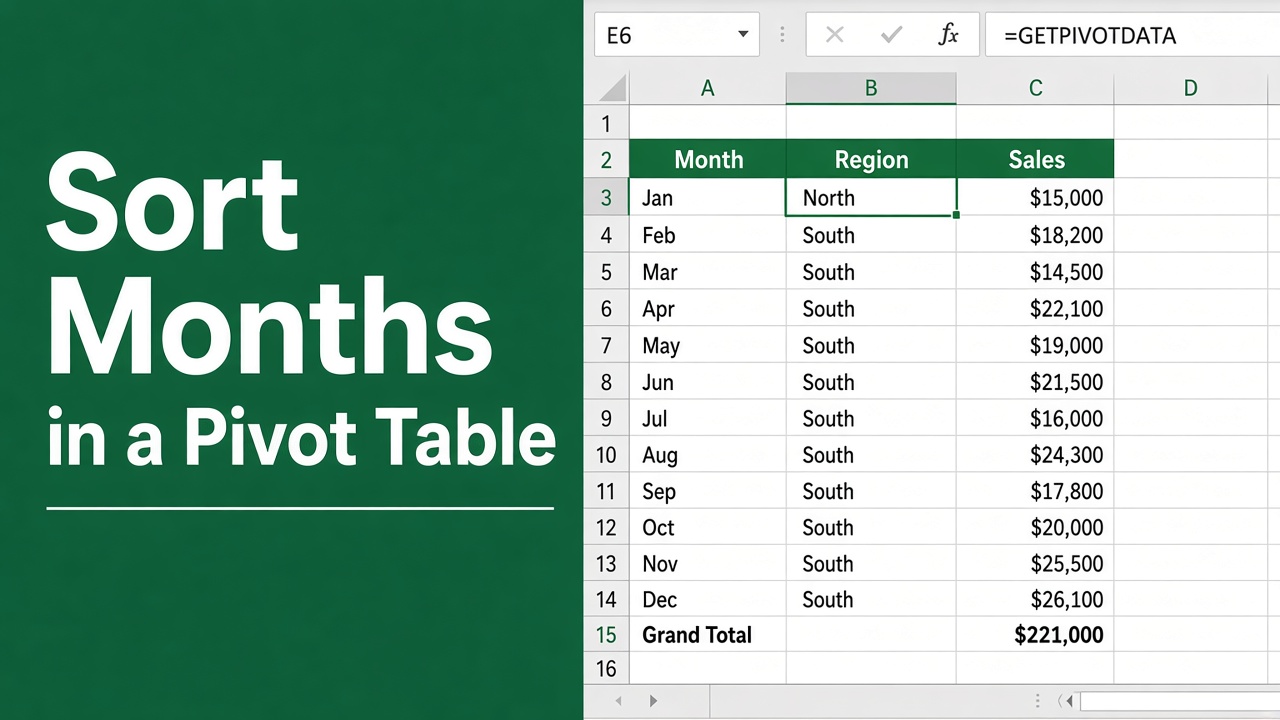
Task: Confirm entry with the checkmark formula bar icon
Action: tap(891, 35)
